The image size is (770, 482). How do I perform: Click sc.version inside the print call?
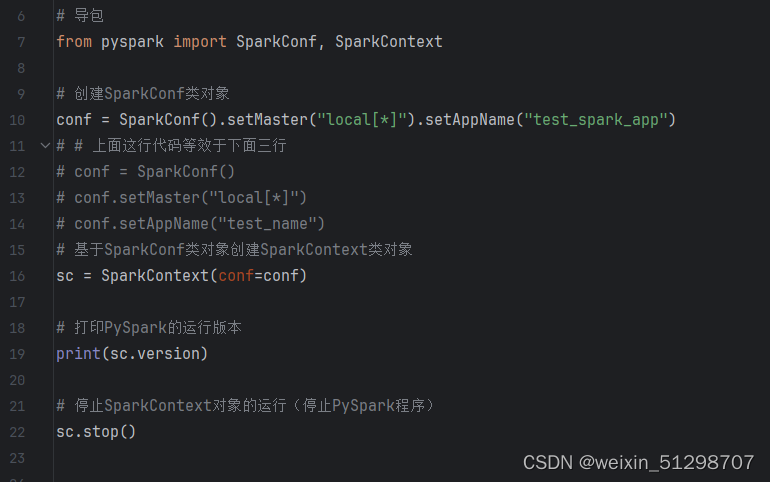(x=155, y=354)
